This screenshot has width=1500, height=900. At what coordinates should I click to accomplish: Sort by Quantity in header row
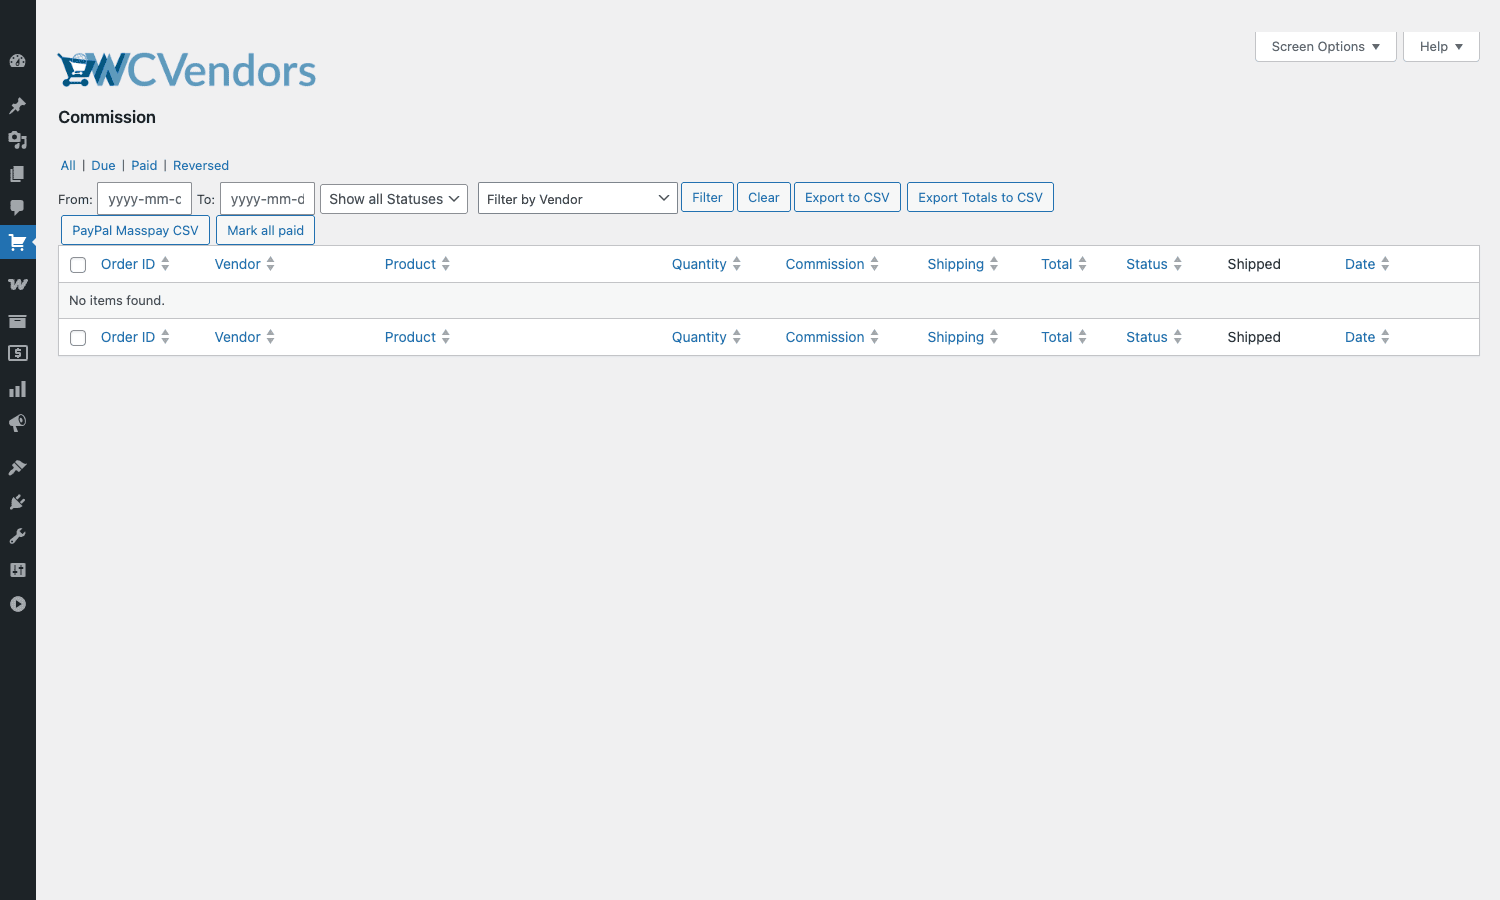[706, 264]
